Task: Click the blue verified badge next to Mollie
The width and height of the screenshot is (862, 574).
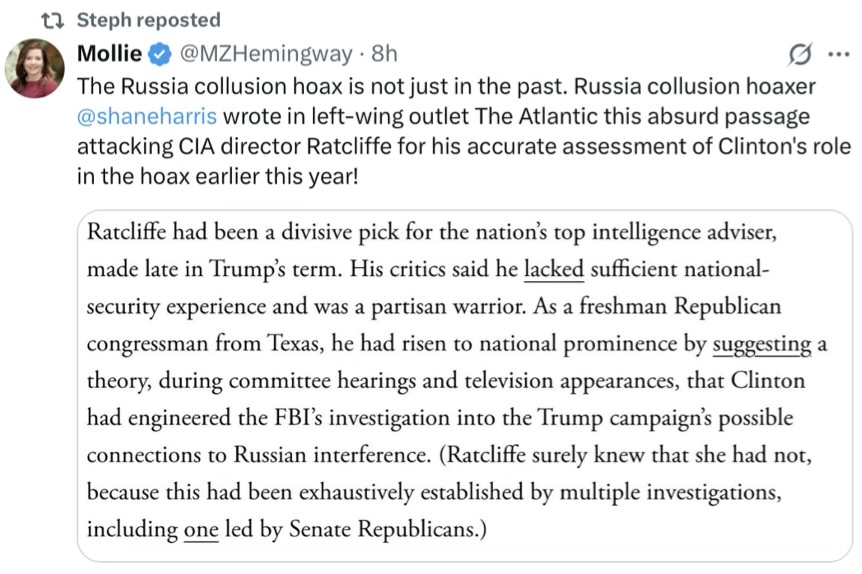Action: (160, 54)
